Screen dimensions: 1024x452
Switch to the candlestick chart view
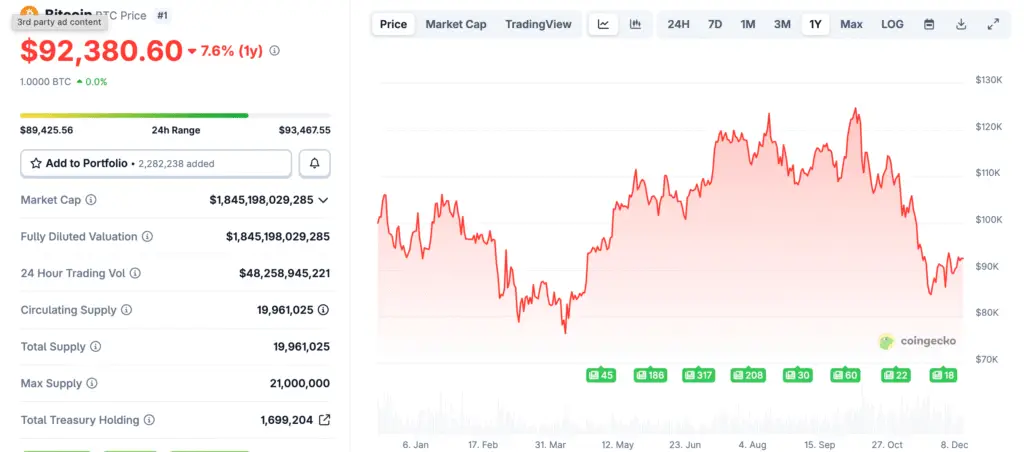pos(635,24)
